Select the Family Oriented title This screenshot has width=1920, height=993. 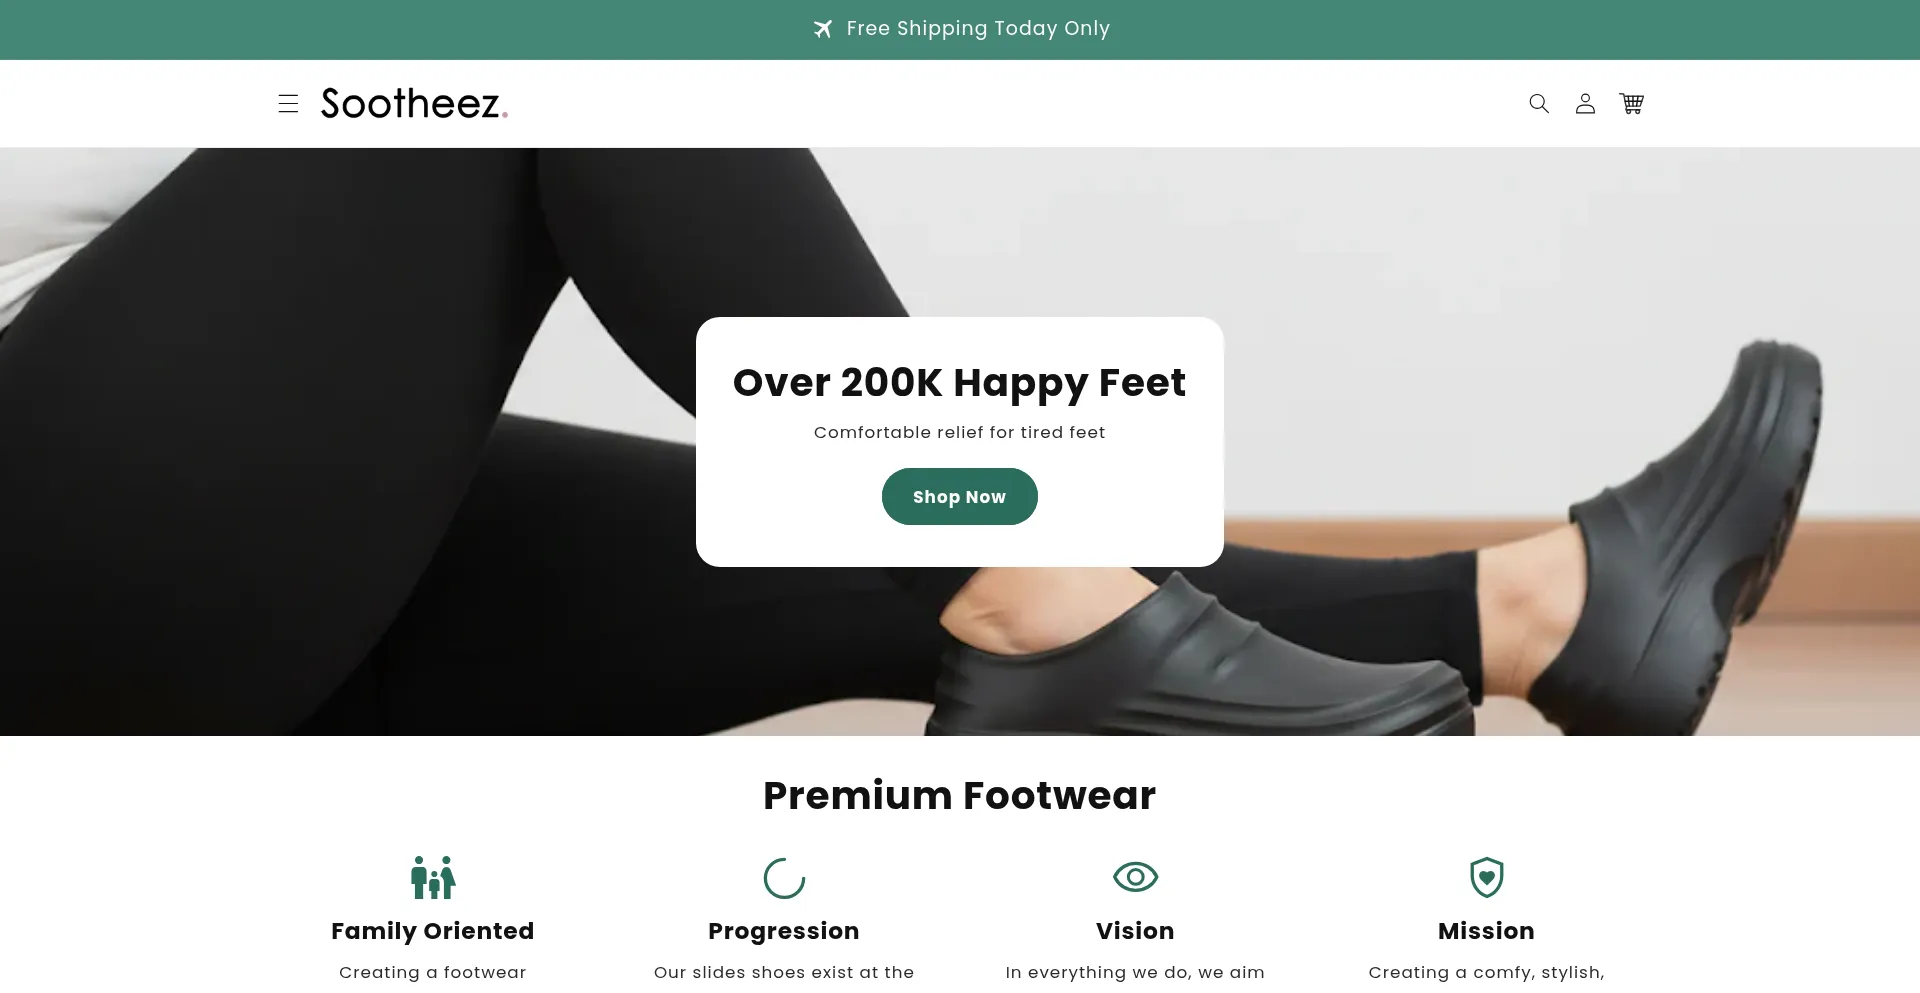(x=433, y=931)
